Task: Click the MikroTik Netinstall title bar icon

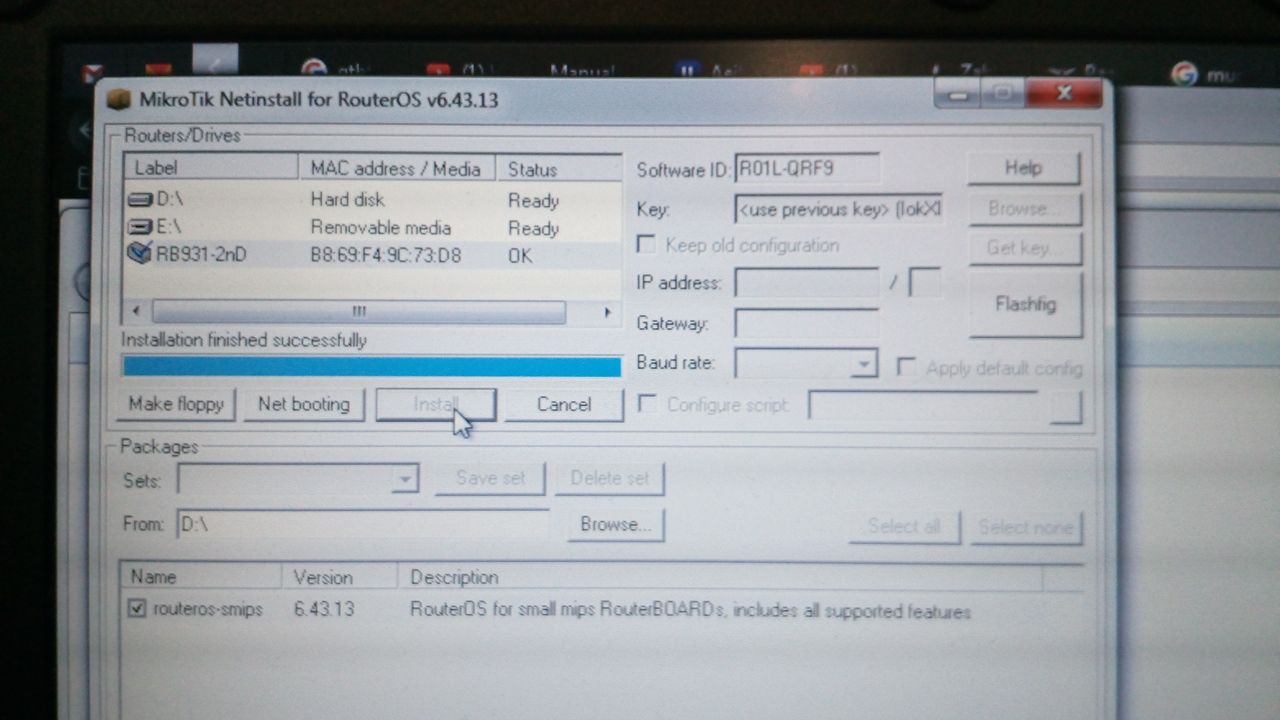Action: tap(119, 100)
